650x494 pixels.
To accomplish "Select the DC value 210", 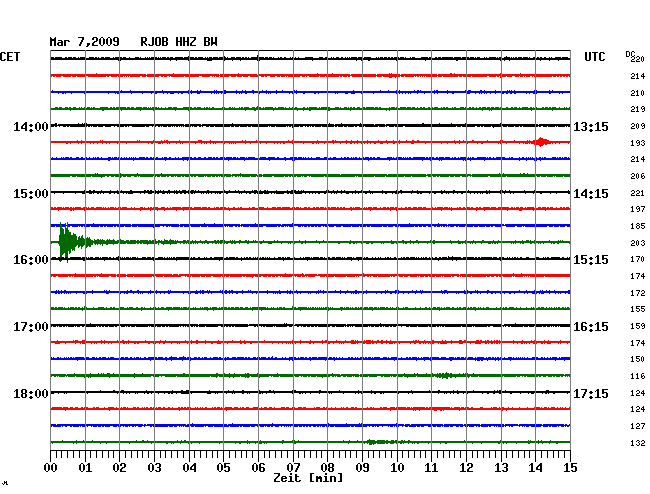I will [x=638, y=93].
